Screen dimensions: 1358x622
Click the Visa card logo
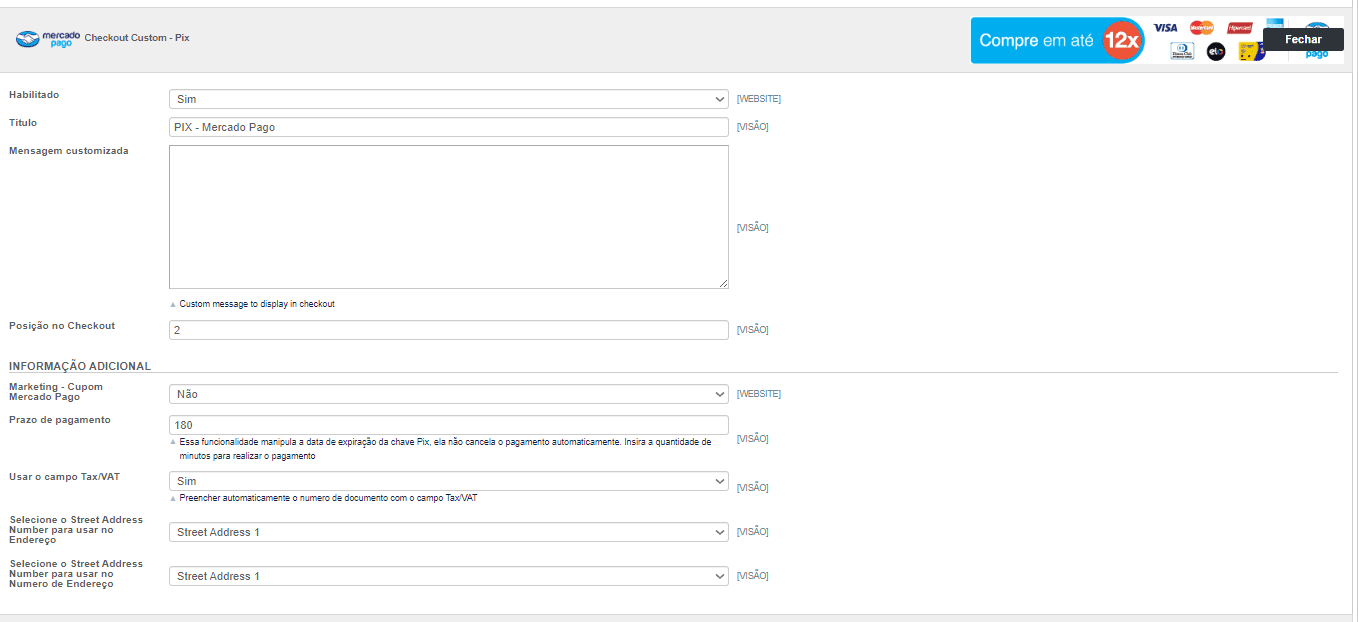(x=1165, y=28)
